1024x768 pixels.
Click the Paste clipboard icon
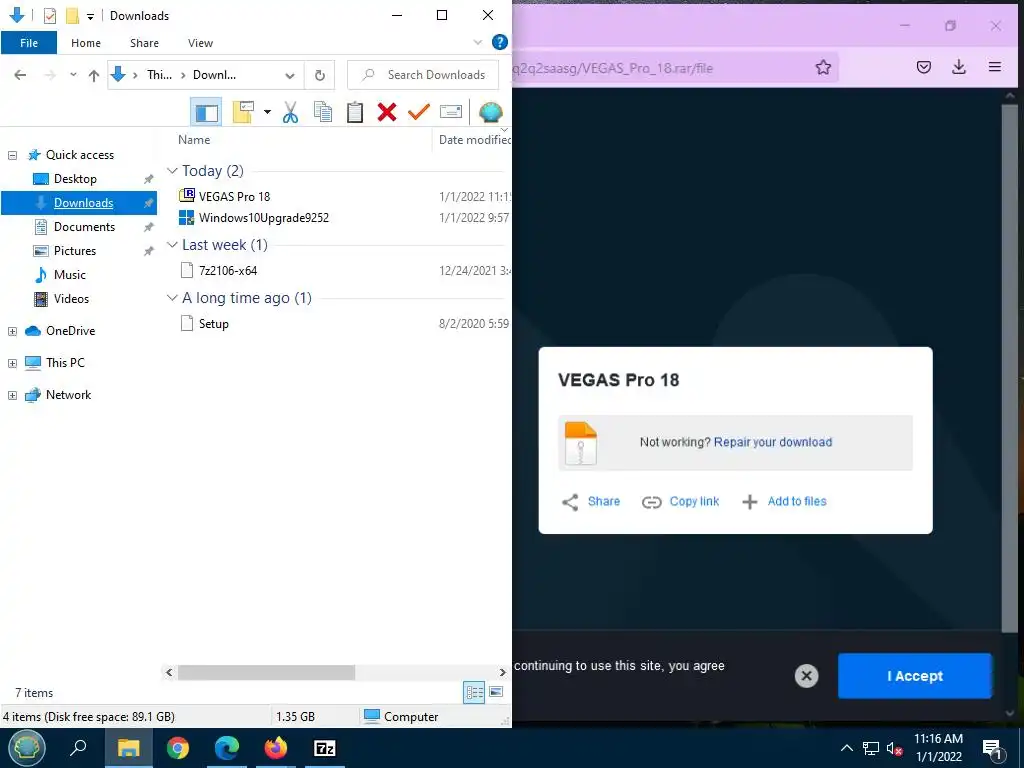pos(355,112)
